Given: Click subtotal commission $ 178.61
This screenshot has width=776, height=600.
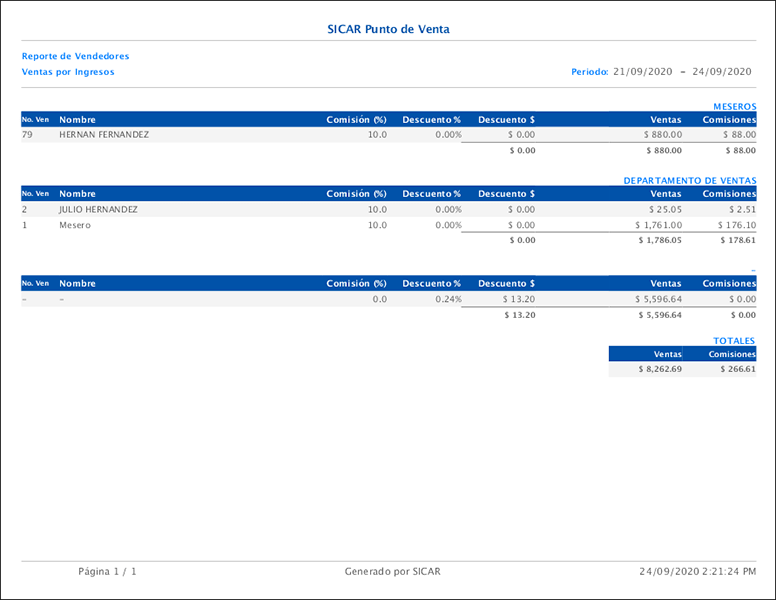Looking at the screenshot, I should pyautogui.click(x=738, y=240).
